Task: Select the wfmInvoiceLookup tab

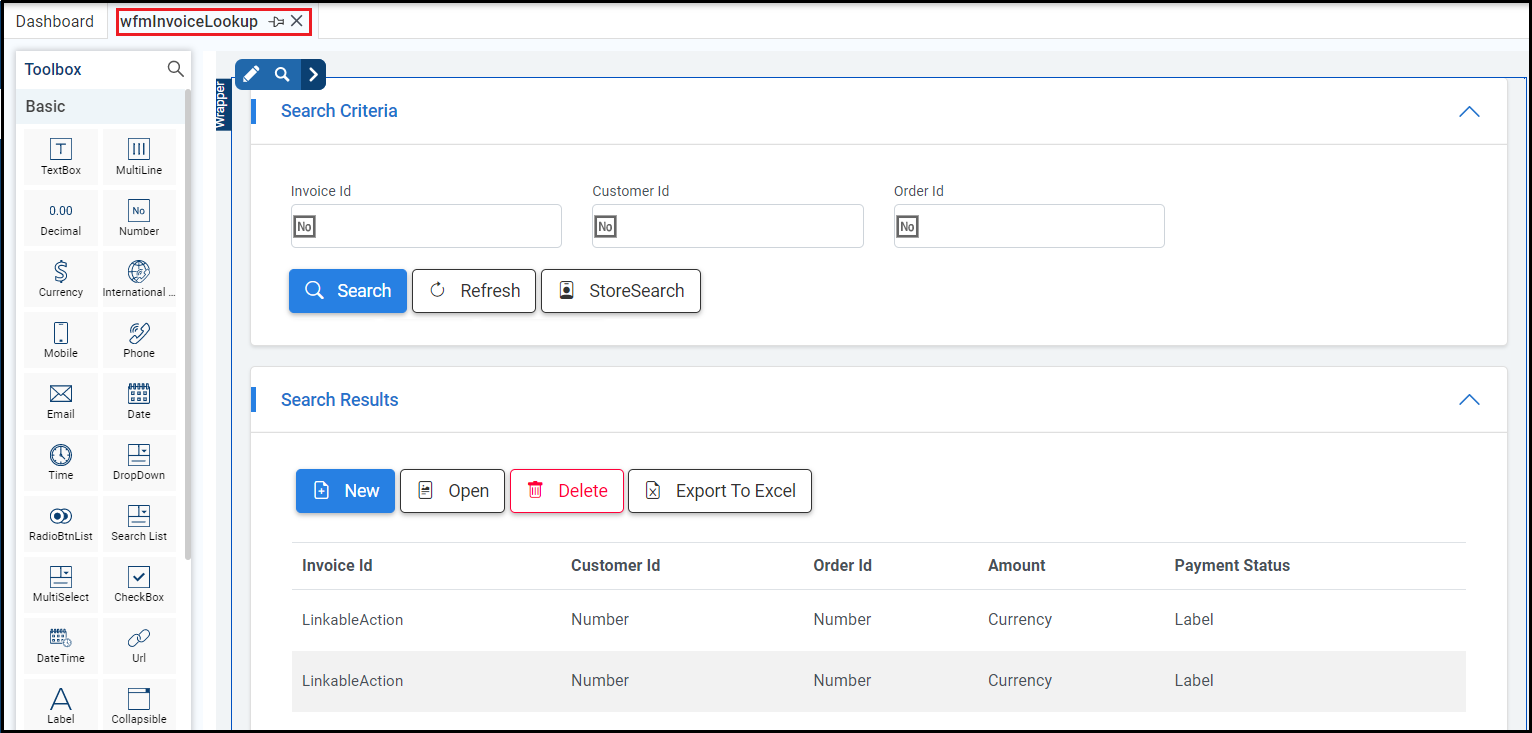Action: click(x=189, y=21)
